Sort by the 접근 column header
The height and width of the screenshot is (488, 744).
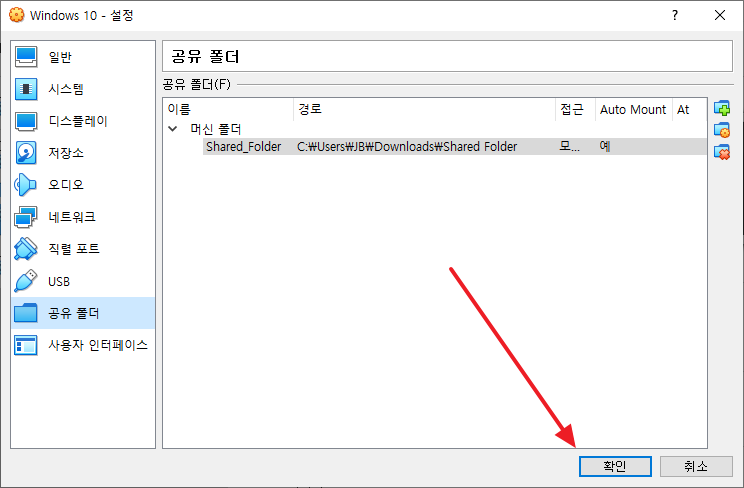(575, 109)
